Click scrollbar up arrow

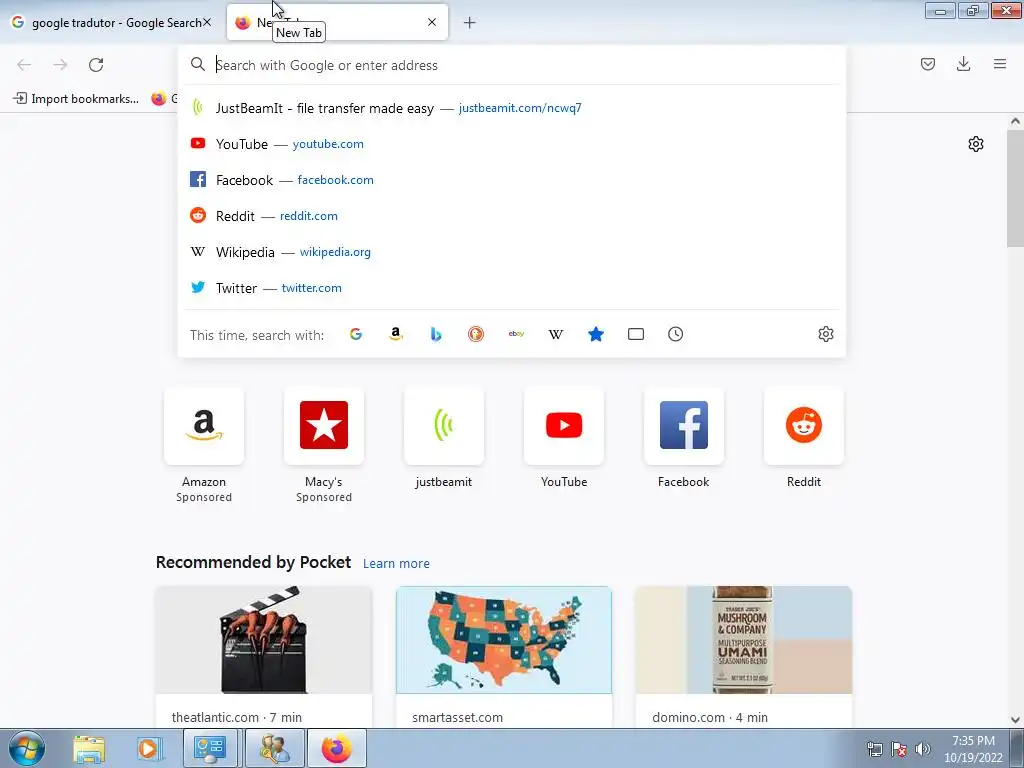pyautogui.click(x=1015, y=121)
